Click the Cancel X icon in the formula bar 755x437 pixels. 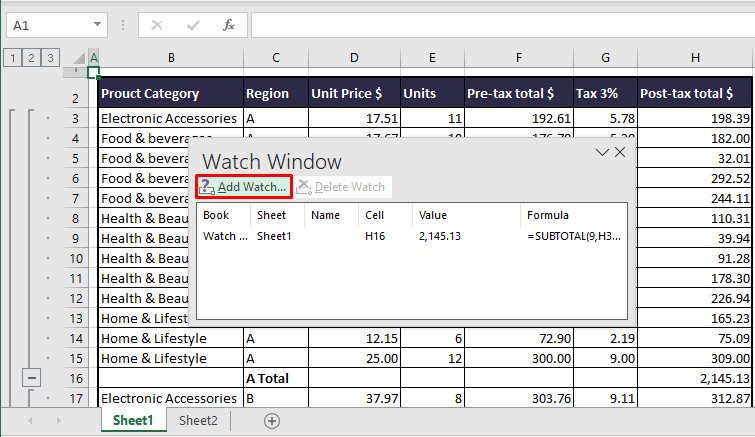[157, 25]
